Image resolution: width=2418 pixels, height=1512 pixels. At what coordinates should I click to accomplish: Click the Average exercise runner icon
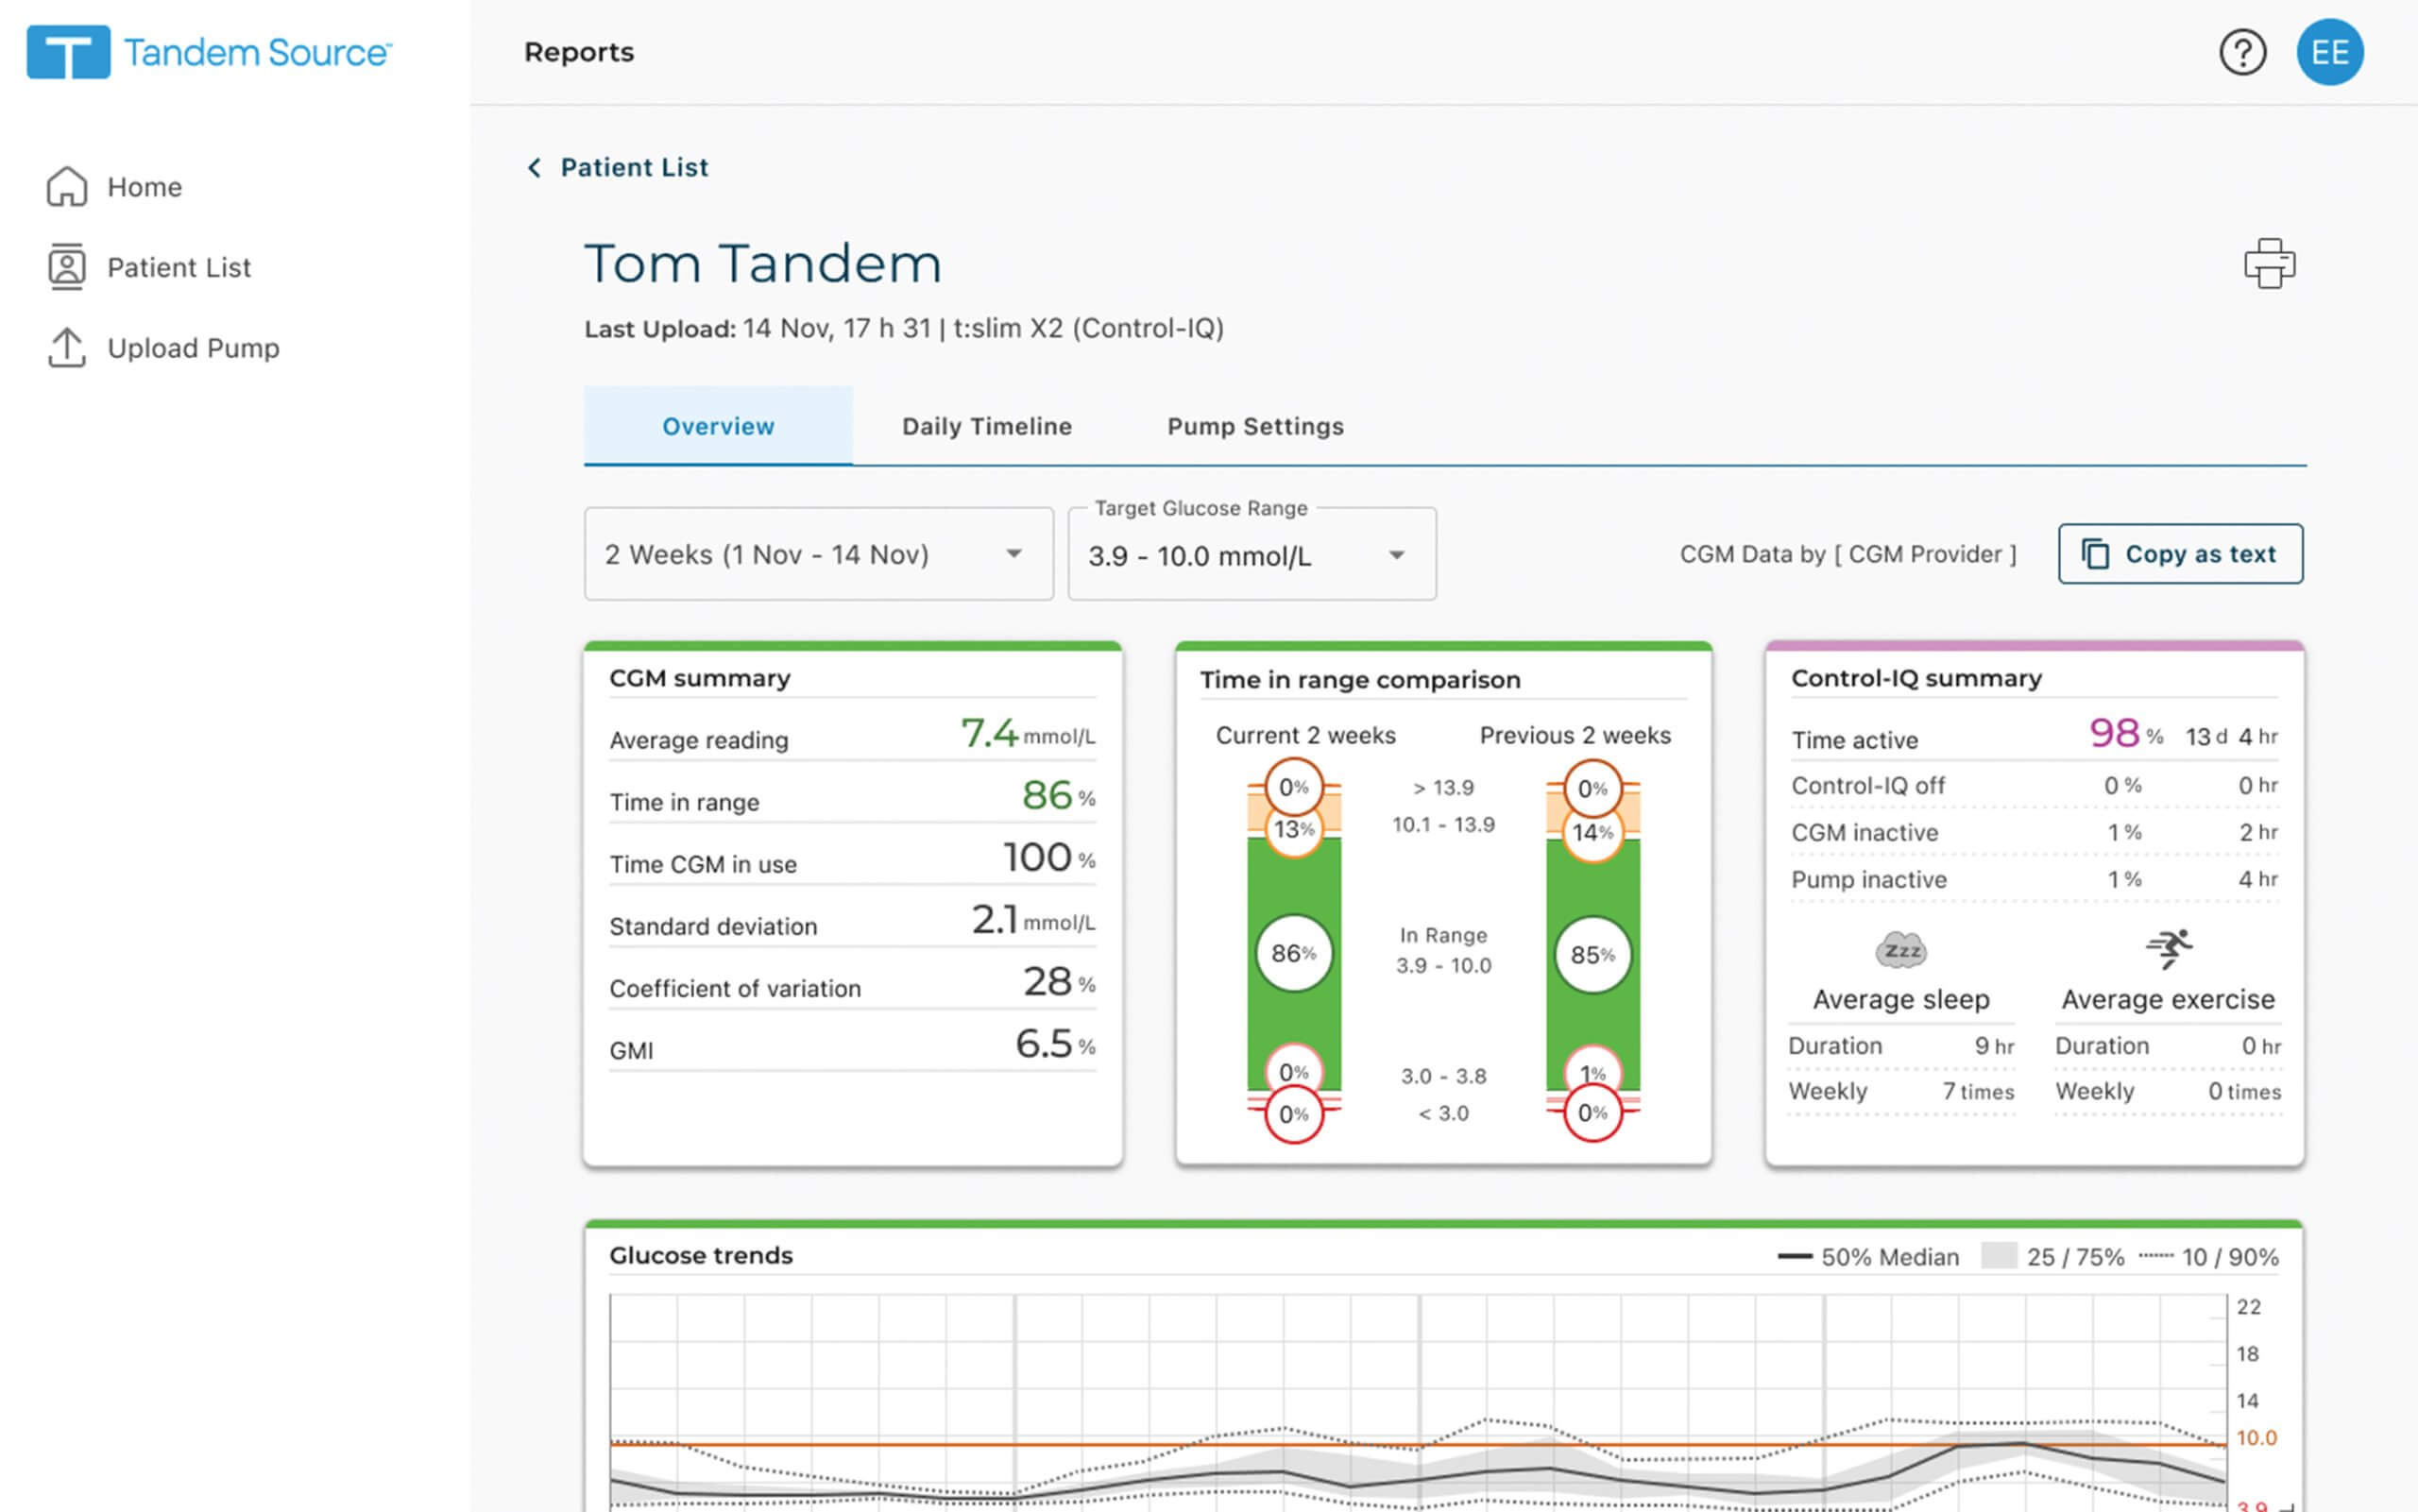coord(2168,948)
